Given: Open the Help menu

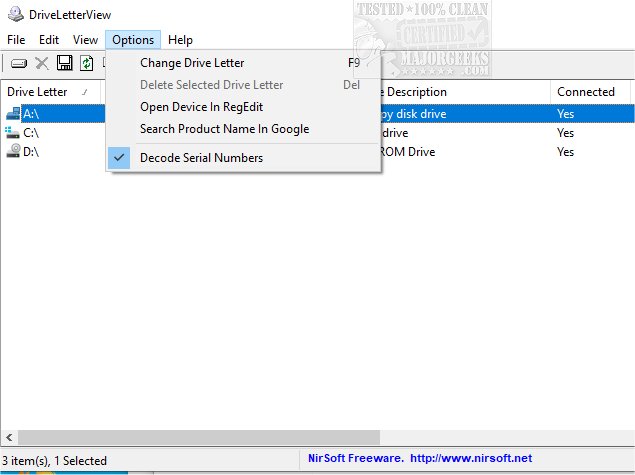Looking at the screenshot, I should [180, 40].
